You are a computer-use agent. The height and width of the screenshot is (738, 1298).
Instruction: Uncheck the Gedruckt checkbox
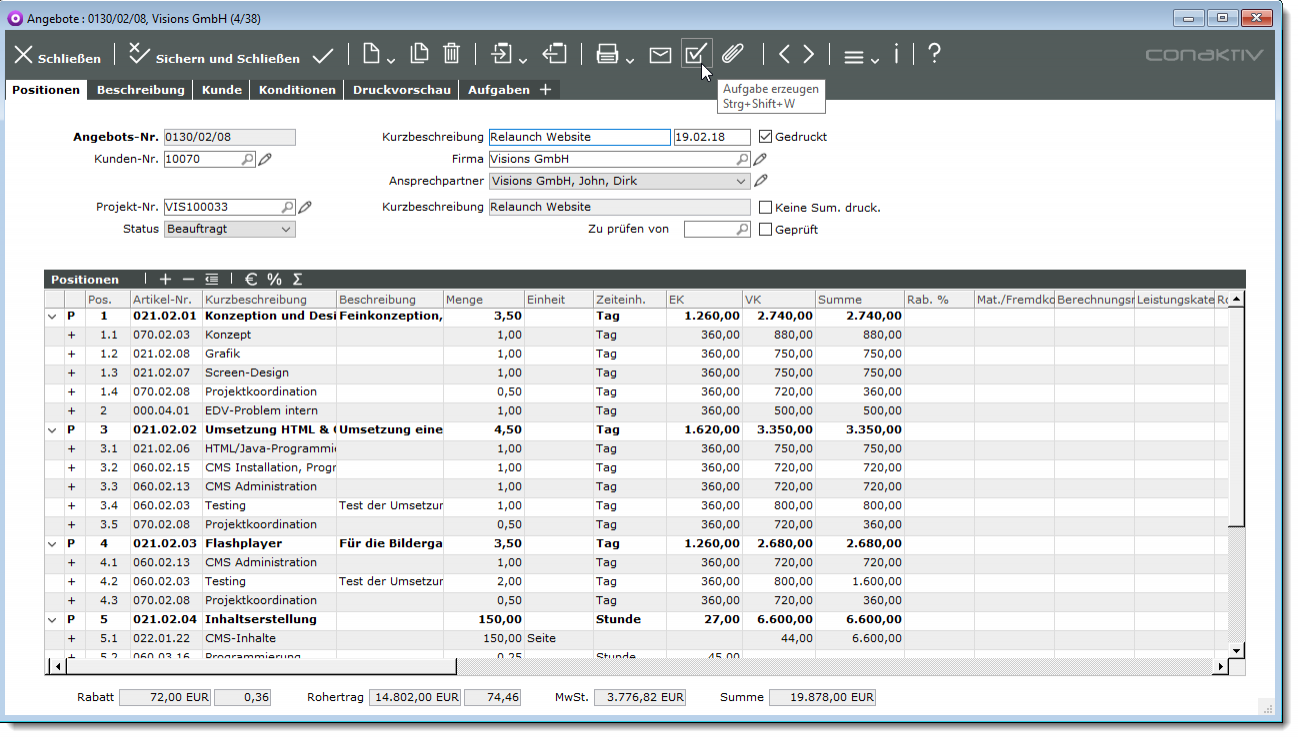point(766,137)
